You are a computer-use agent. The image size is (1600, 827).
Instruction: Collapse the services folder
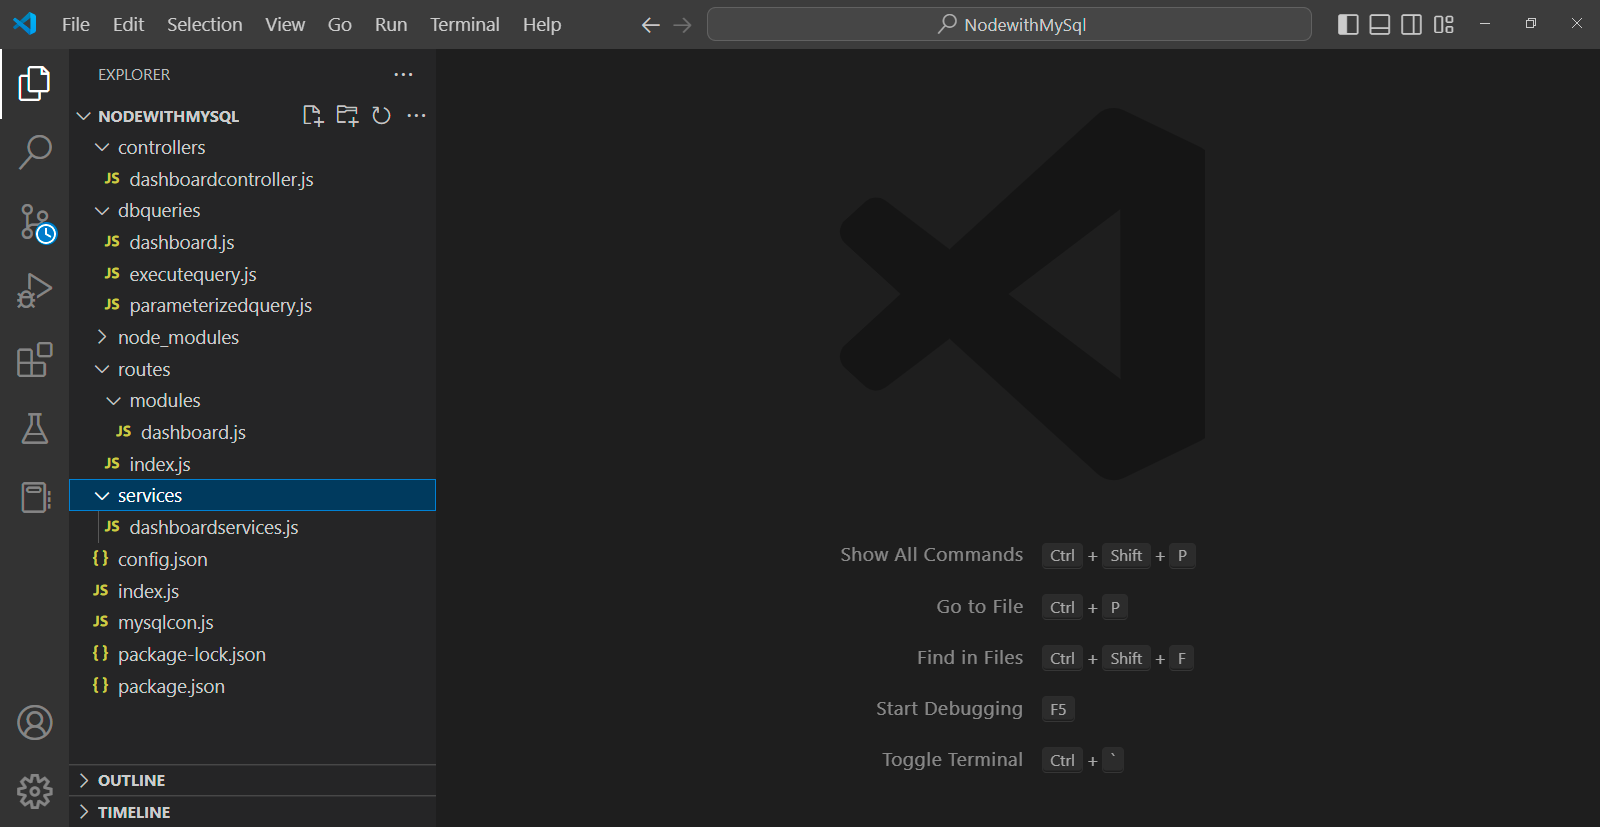102,496
